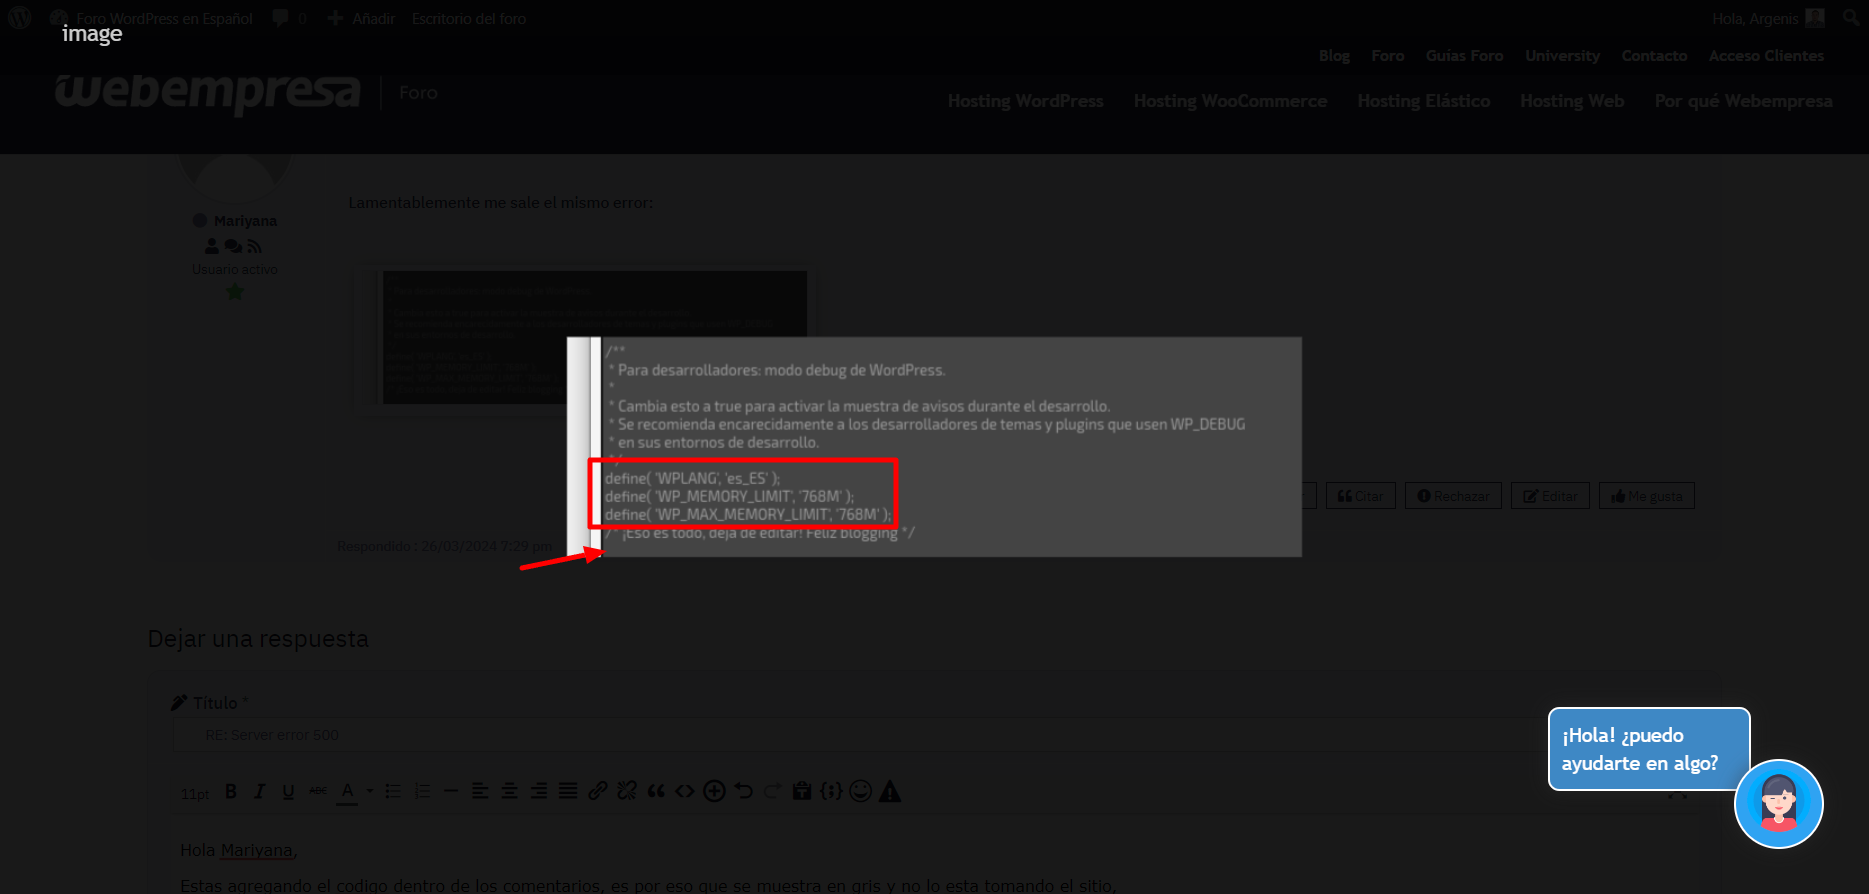Apply strikethrough formatting in editor
1869x894 pixels.
coord(318,791)
